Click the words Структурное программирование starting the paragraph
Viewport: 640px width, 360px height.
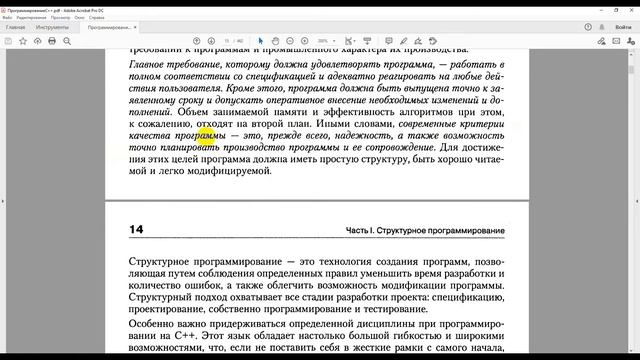[205, 262]
